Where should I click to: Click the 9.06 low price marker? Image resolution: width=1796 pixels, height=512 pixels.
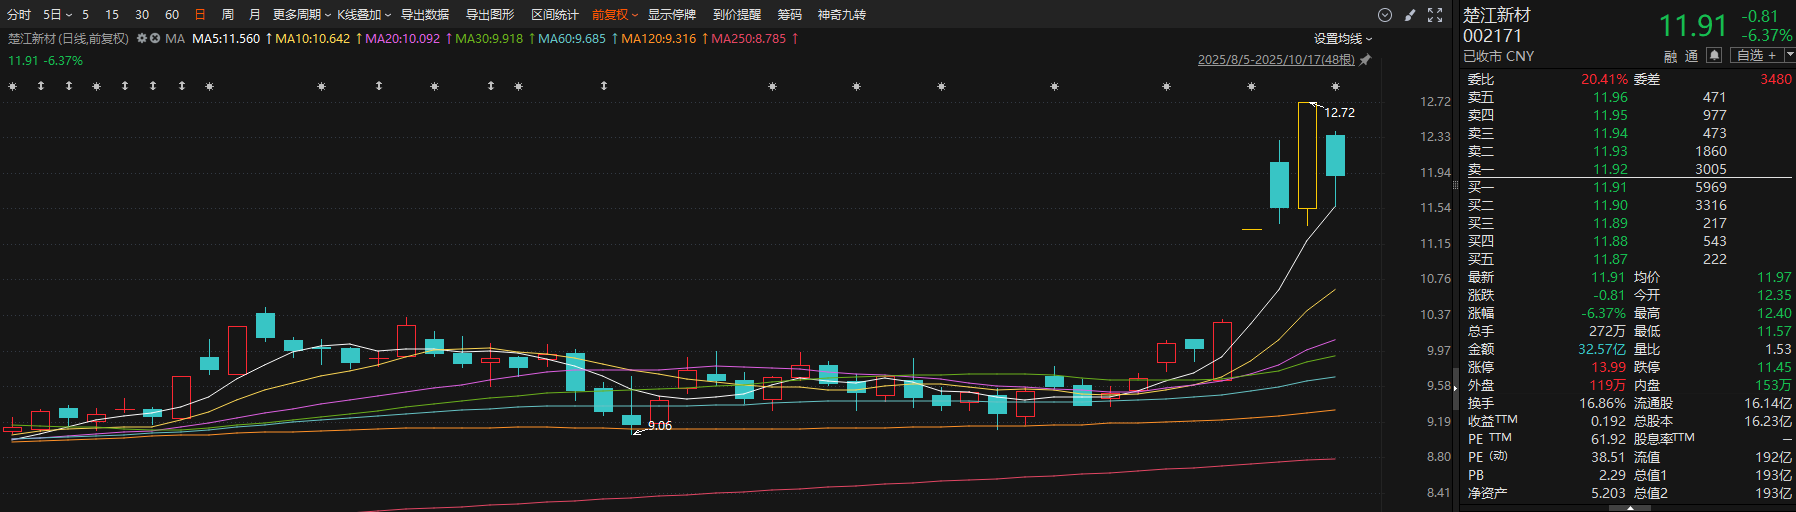660,425
